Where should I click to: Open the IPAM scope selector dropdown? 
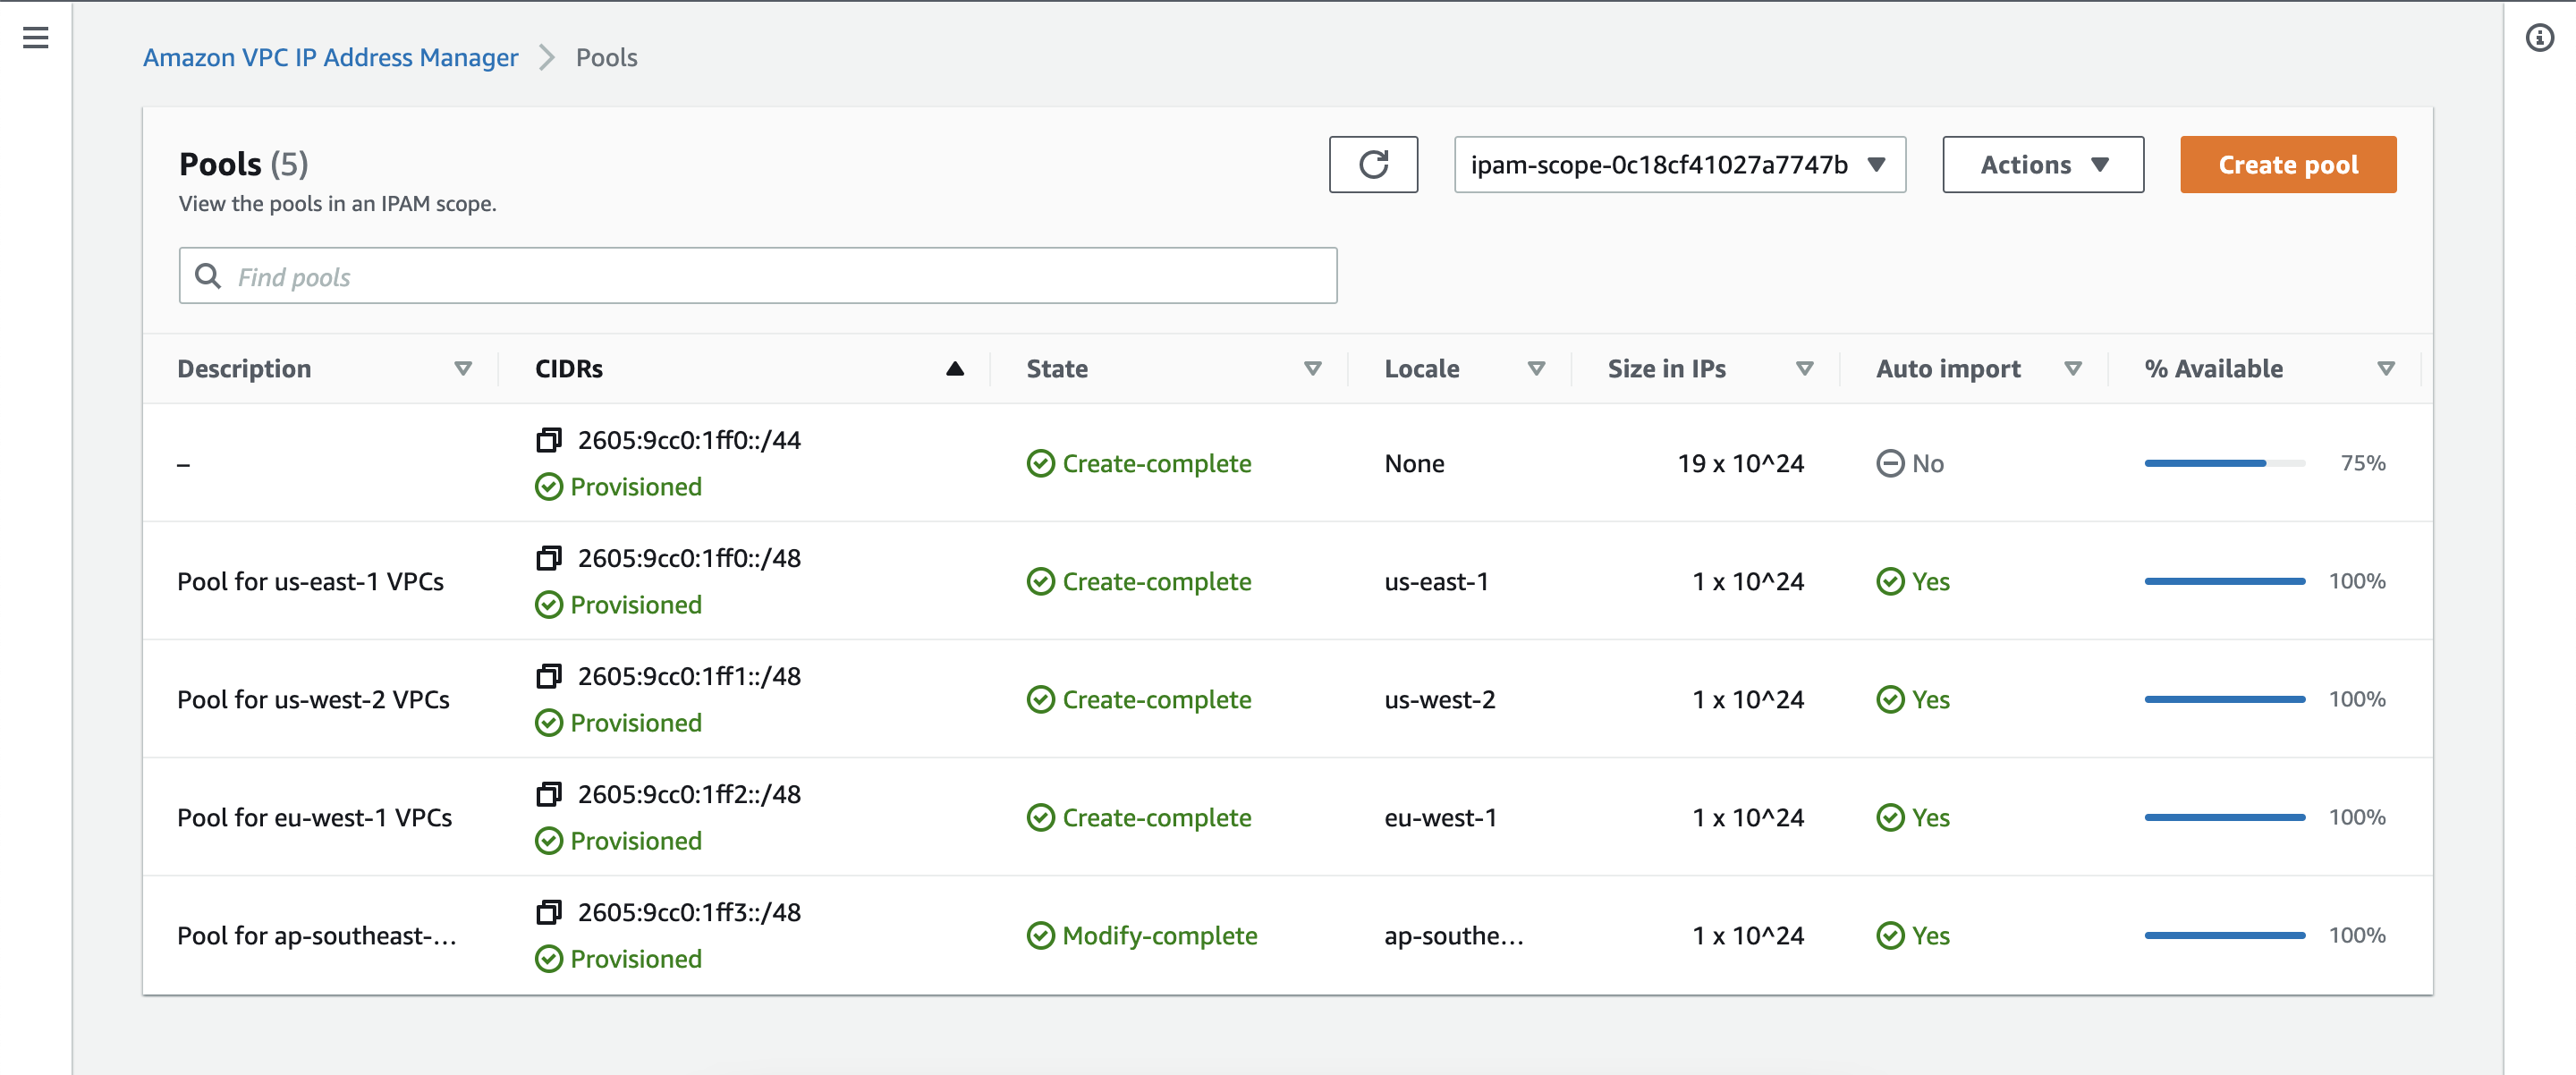(1679, 164)
